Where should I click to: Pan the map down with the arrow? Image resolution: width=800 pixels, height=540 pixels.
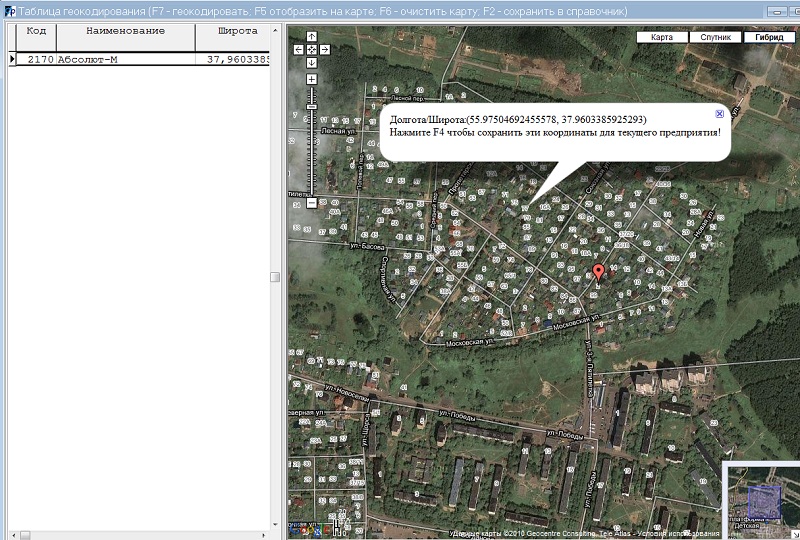coord(312,61)
